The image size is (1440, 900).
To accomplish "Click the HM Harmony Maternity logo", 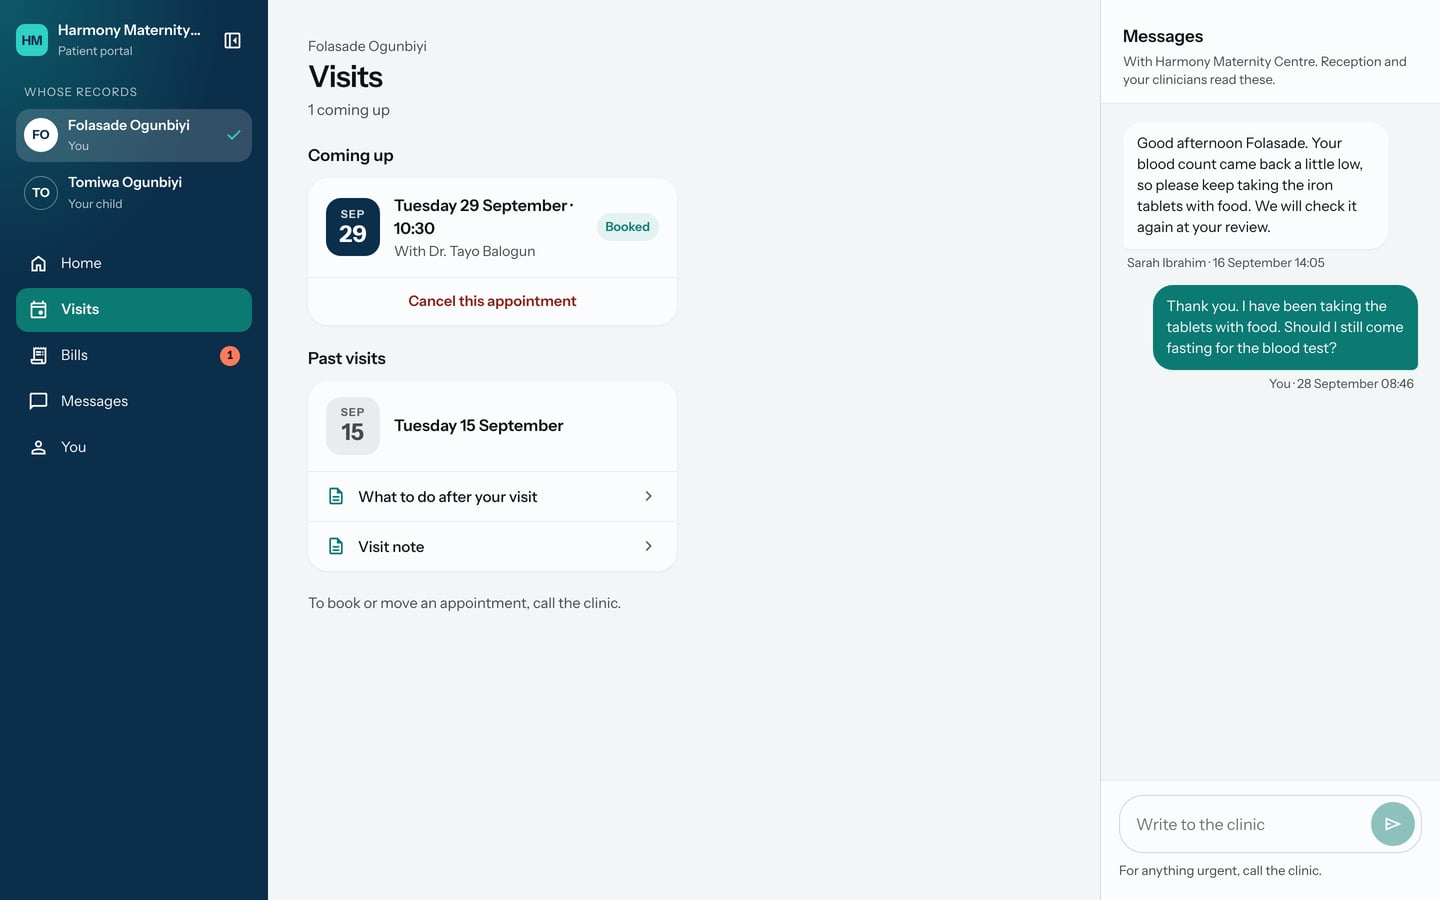I will (x=32, y=40).
